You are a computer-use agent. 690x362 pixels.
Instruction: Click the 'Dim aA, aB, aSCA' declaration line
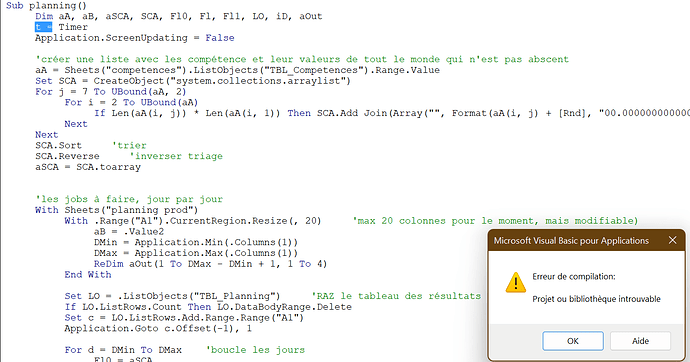click(179, 16)
